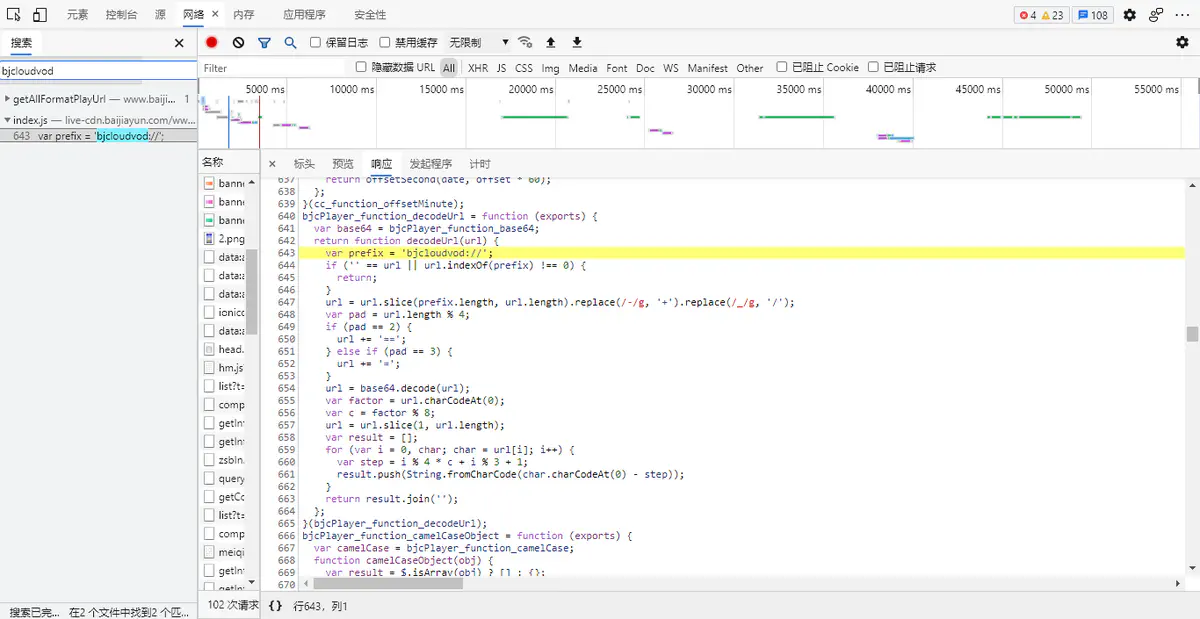Open search with the magnifier icon
The width and height of the screenshot is (1200, 619).
coord(290,43)
